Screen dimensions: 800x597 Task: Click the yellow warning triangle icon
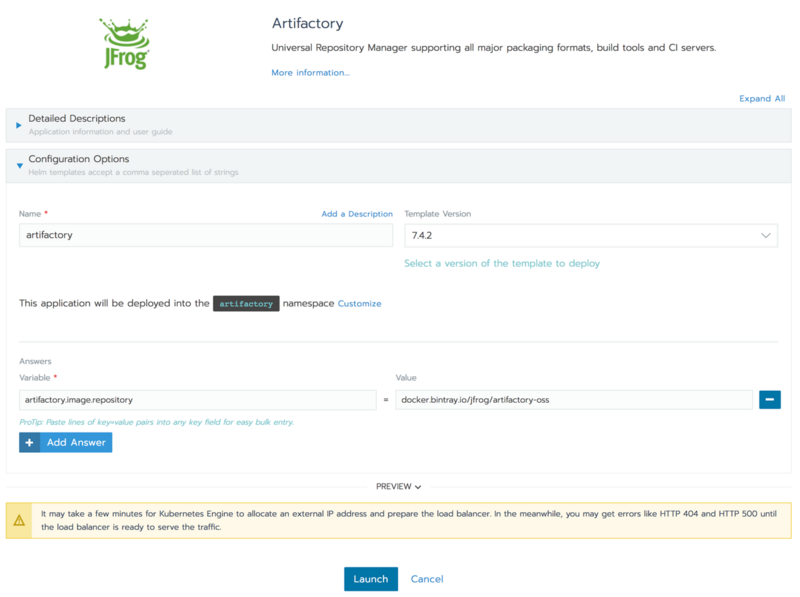[19, 520]
